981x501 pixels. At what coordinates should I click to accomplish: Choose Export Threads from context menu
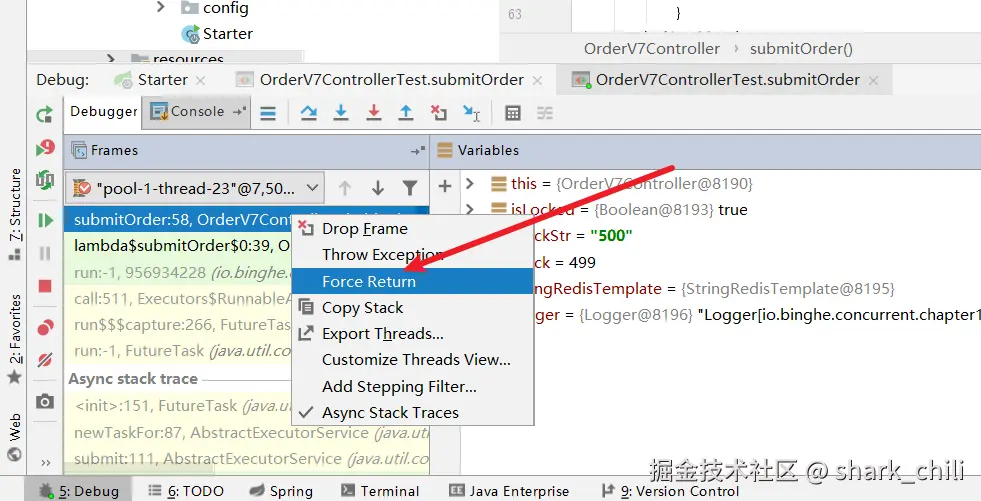[413, 334]
